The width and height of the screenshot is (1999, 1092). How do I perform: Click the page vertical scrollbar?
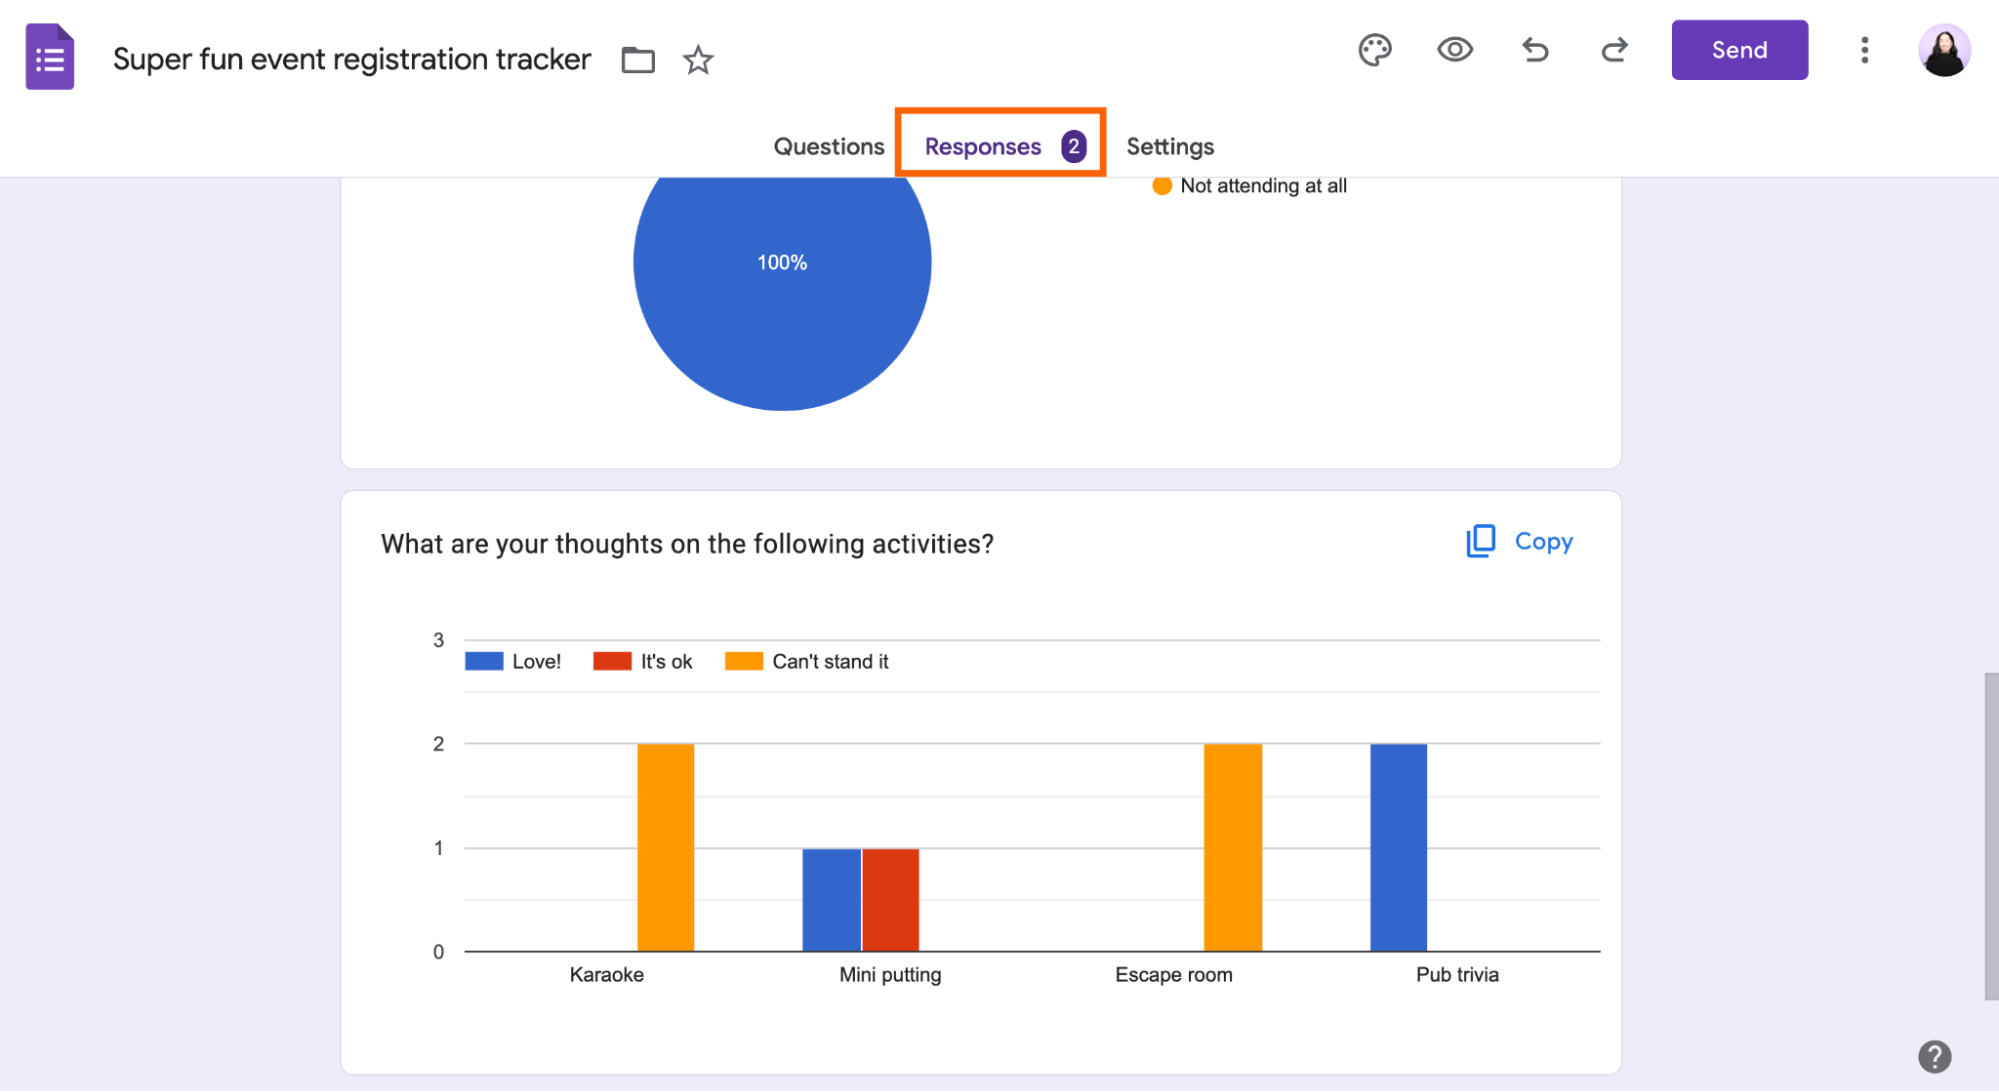click(1990, 835)
